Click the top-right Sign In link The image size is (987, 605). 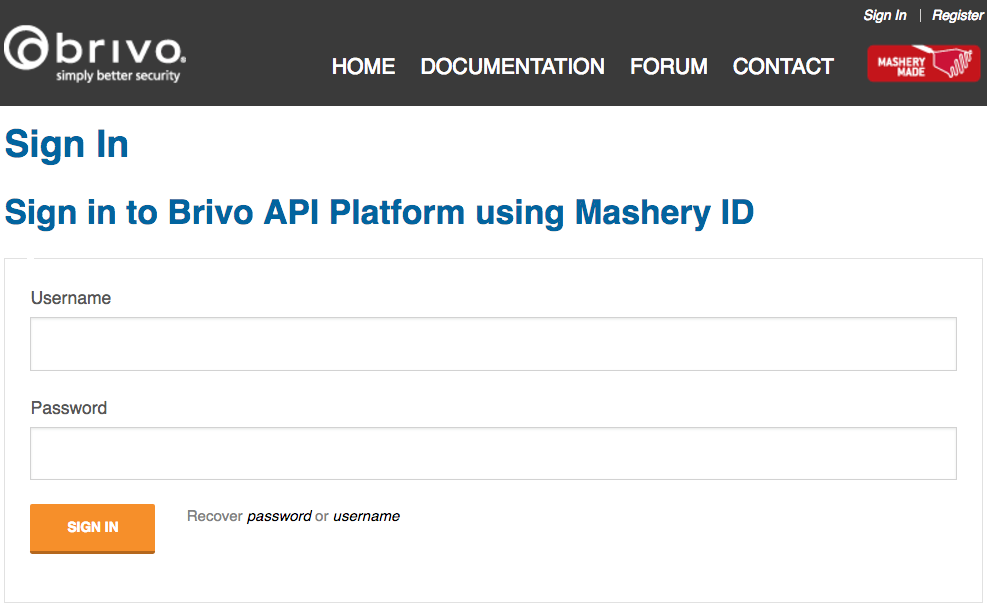(885, 15)
